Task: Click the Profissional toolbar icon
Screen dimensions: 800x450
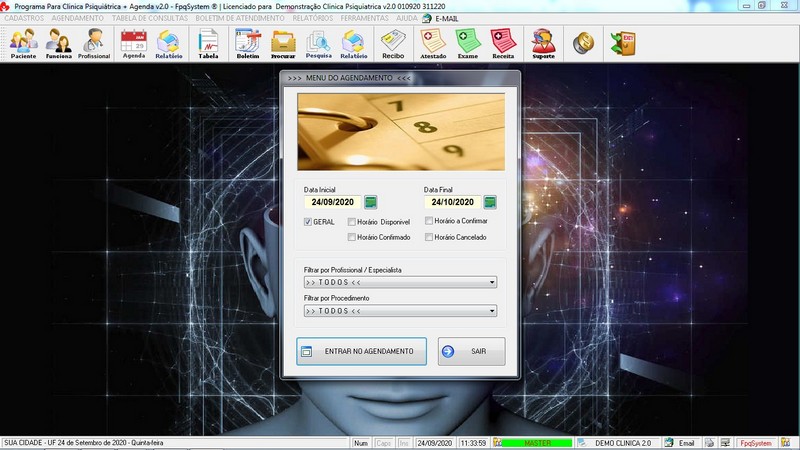Action: pos(94,43)
